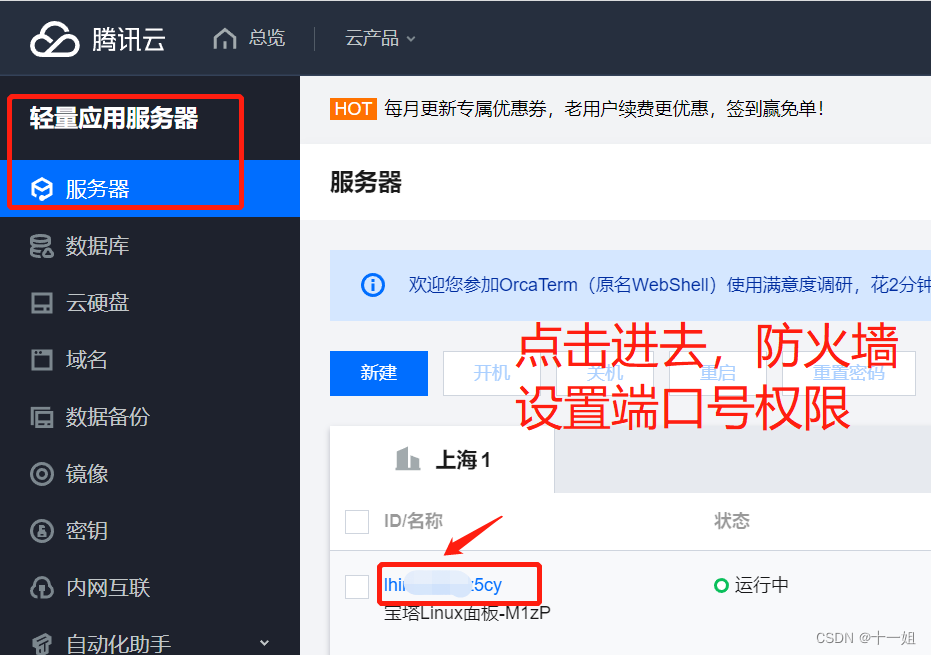Click the 数据库 database icon
Screen dimensions: 931x655
pos(42,246)
